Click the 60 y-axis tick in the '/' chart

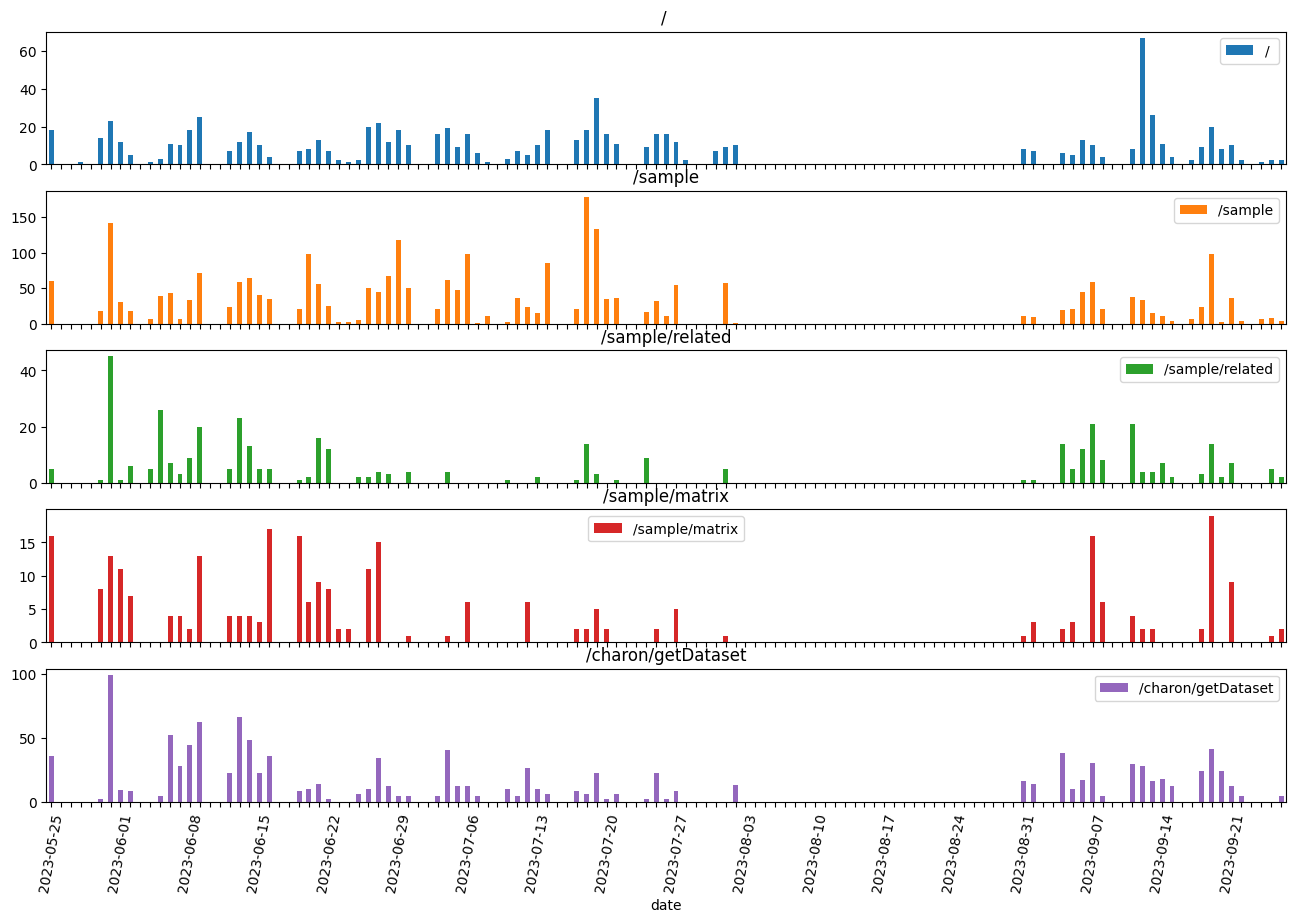[x=30, y=51]
